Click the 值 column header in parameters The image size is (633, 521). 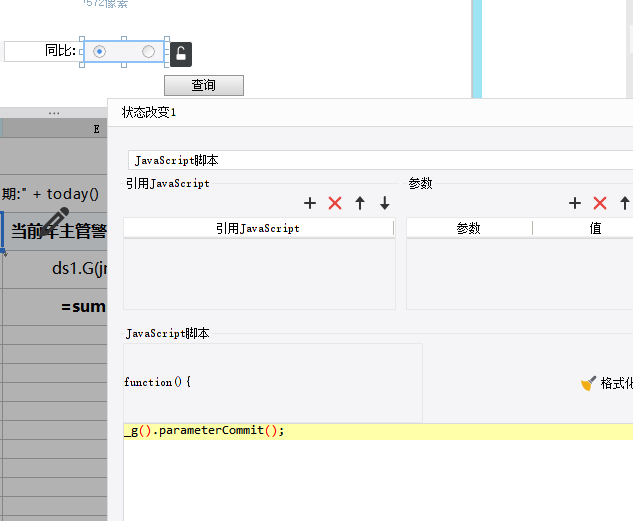point(595,228)
